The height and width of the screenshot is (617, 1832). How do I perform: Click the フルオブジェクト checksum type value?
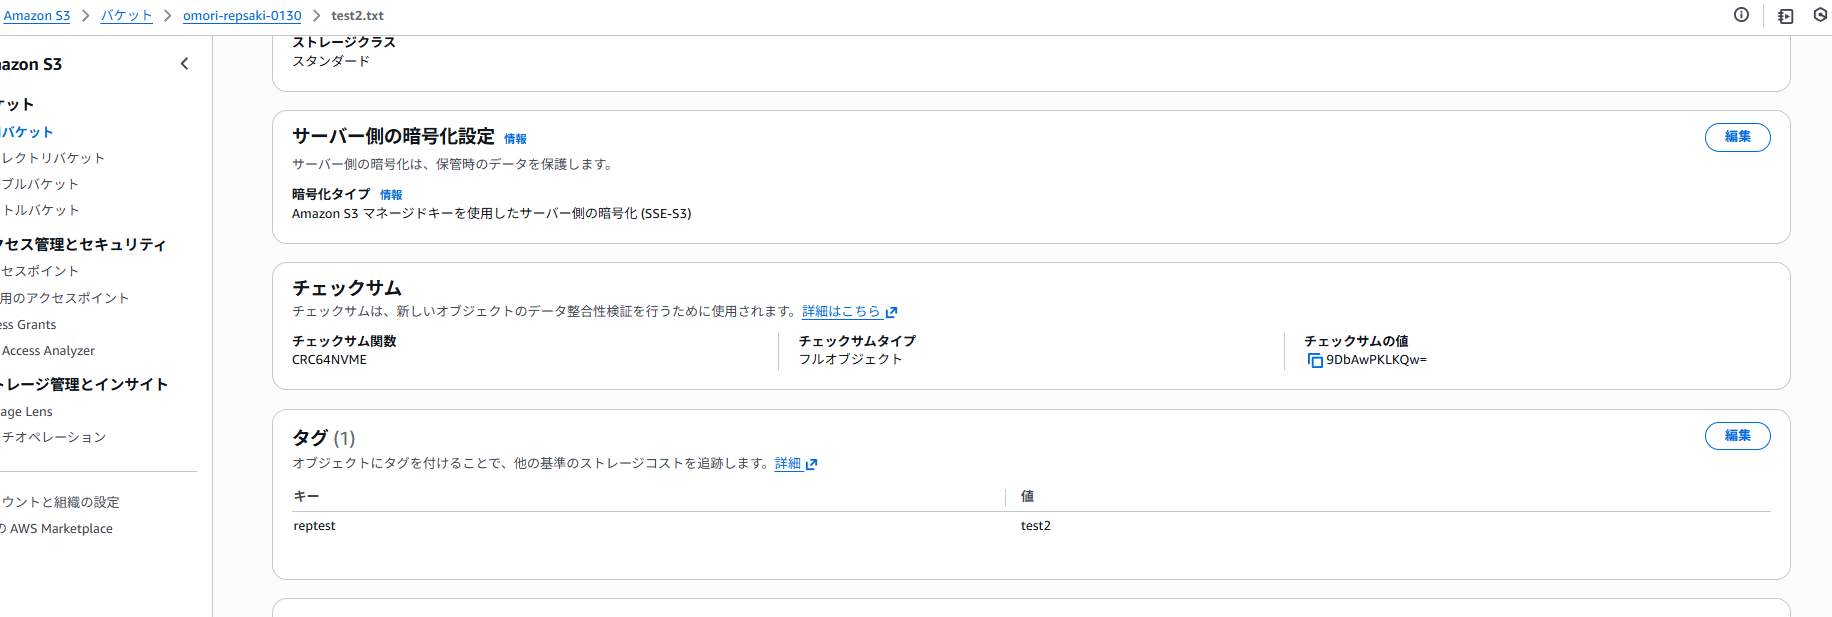point(850,359)
